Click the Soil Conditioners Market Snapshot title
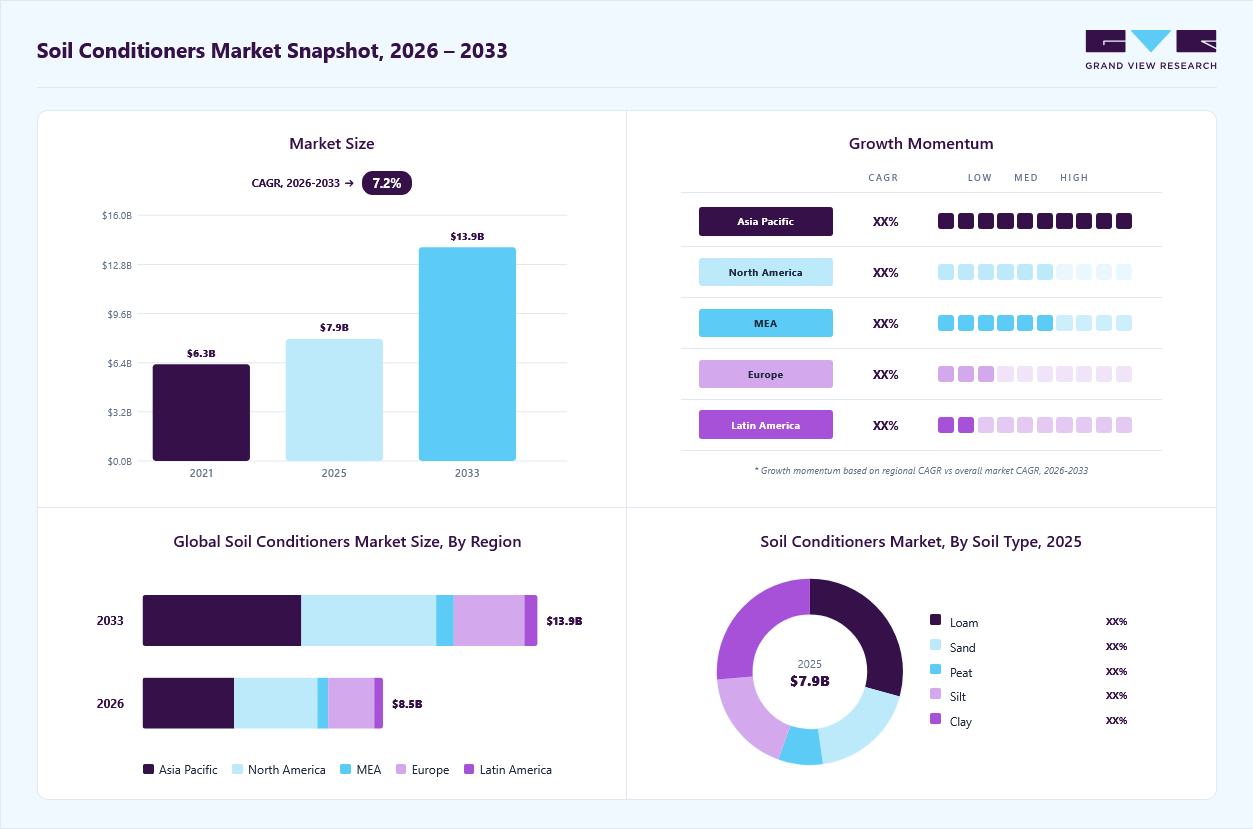The width and height of the screenshot is (1253, 829). 272,50
